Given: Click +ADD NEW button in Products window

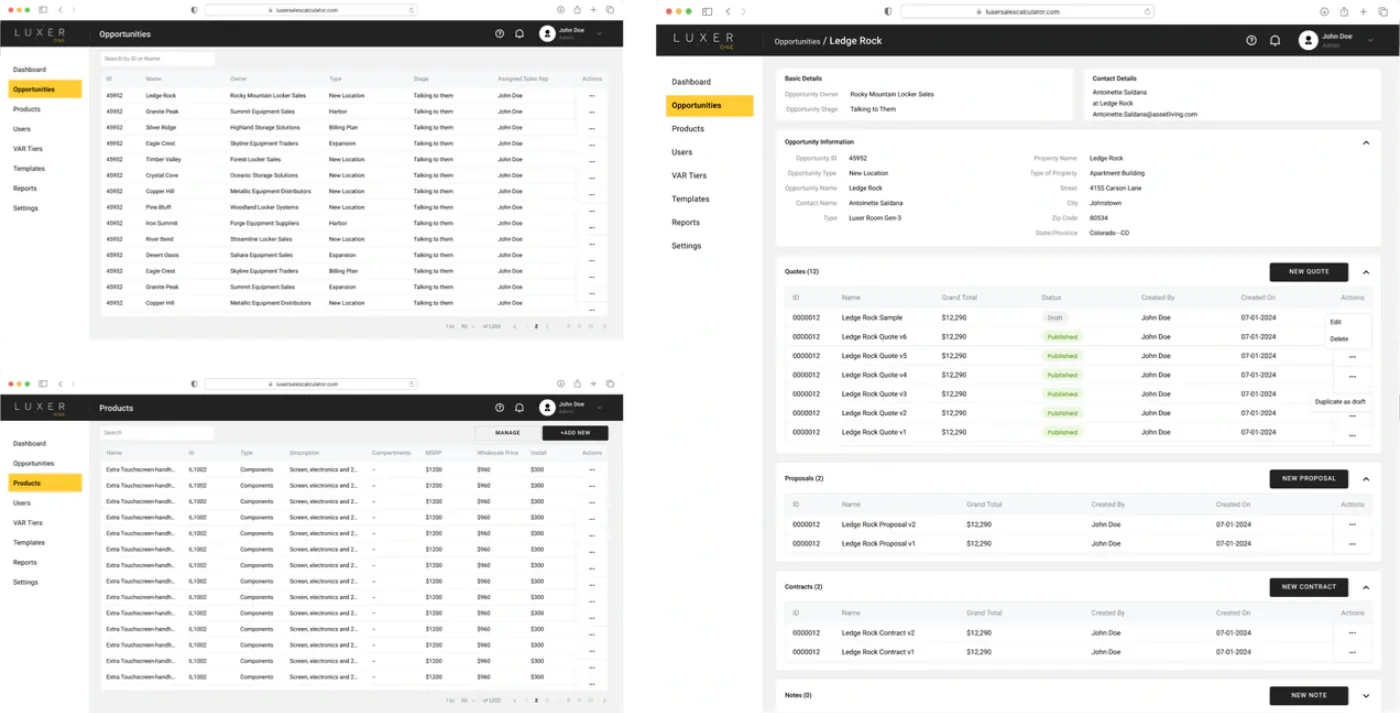Looking at the screenshot, I should click(x=575, y=433).
